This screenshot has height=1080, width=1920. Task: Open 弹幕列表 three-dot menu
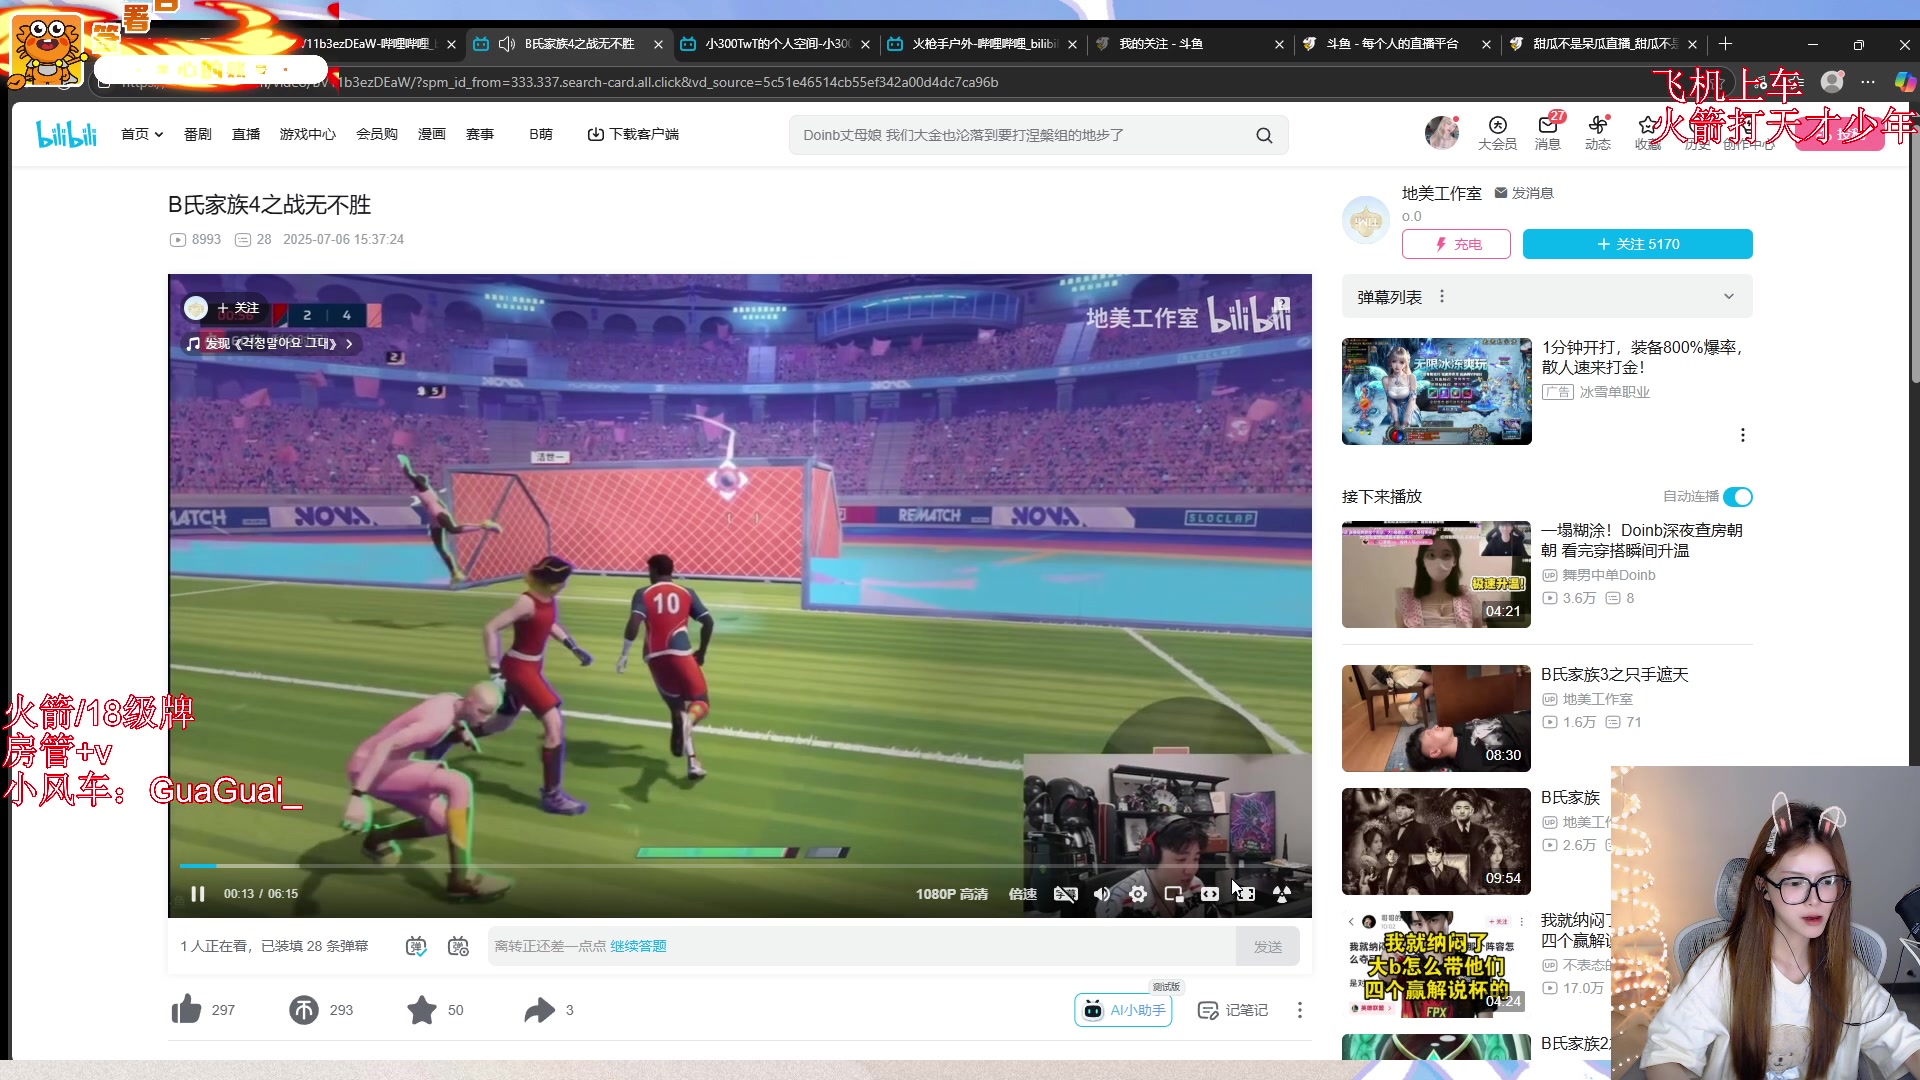[x=1442, y=297]
